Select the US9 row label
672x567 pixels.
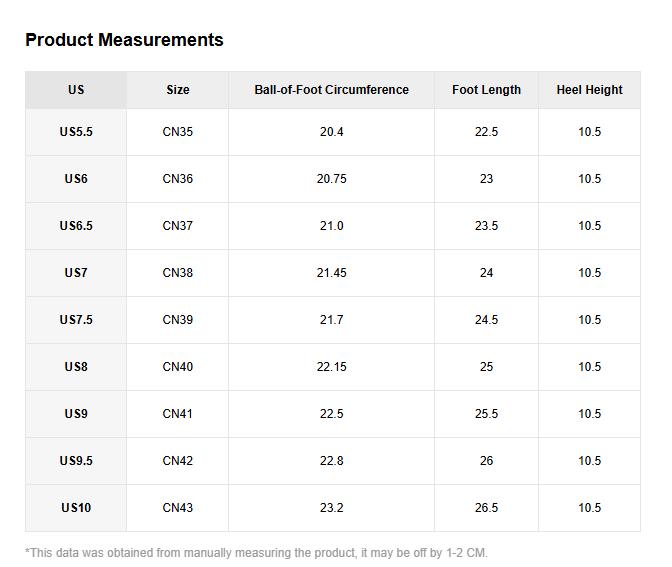click(76, 414)
